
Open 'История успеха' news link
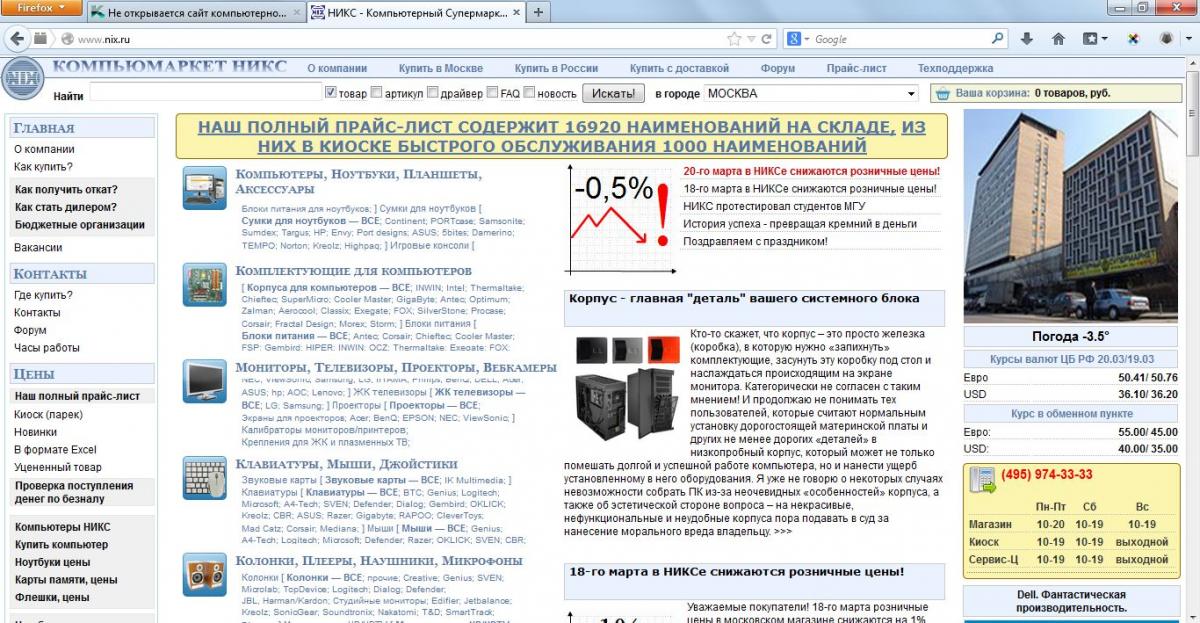(800, 224)
